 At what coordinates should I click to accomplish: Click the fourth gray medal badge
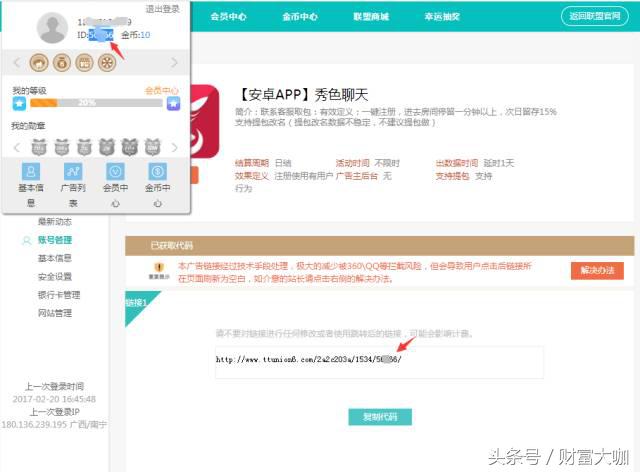107,147
